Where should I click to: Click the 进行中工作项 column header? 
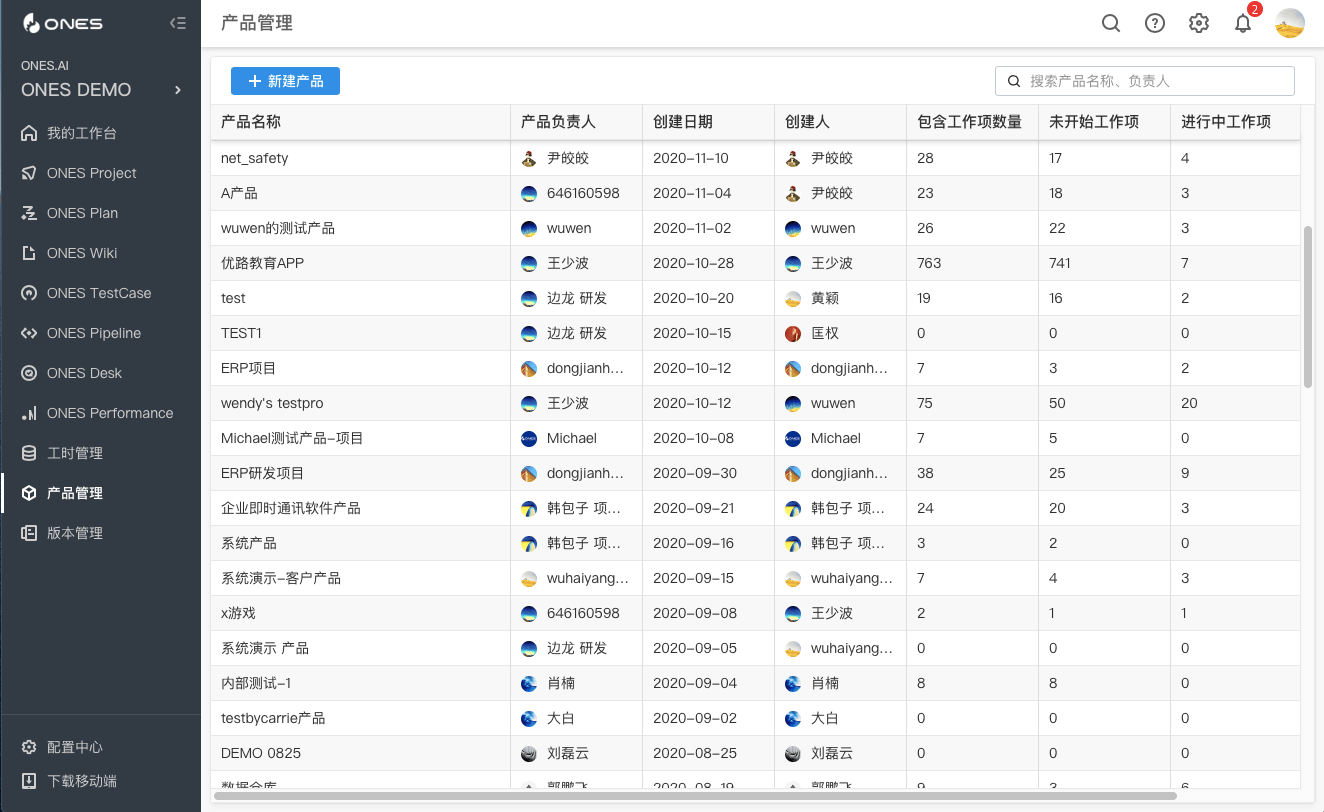coord(1226,122)
